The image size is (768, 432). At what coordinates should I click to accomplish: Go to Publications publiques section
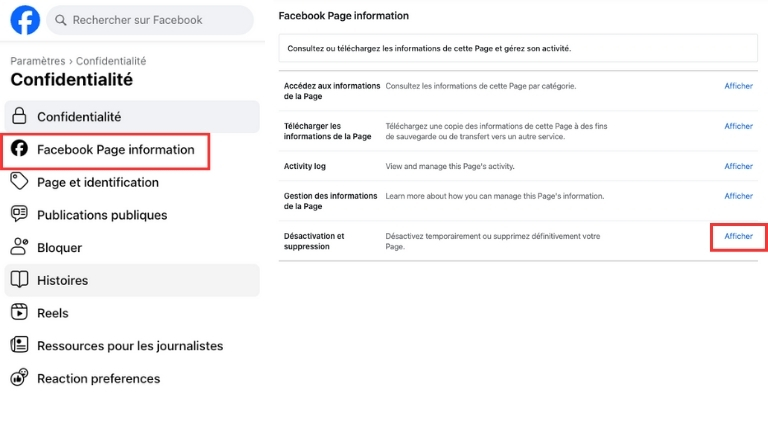132,215
